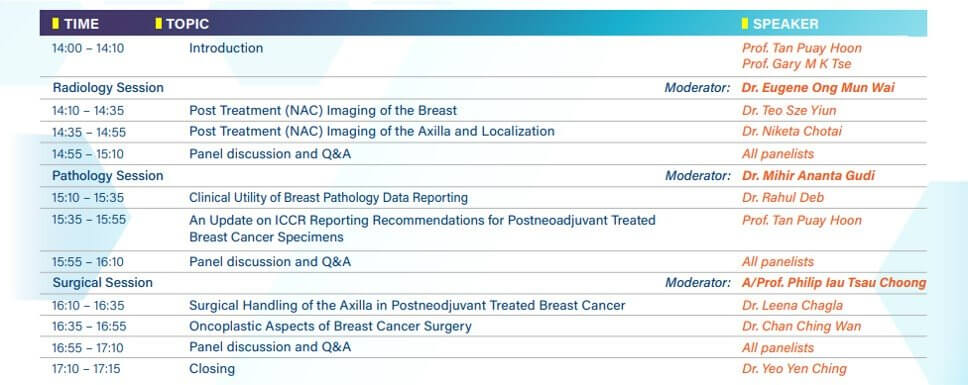Select the Pathology Session heading
The image size is (968, 385).
(x=107, y=176)
